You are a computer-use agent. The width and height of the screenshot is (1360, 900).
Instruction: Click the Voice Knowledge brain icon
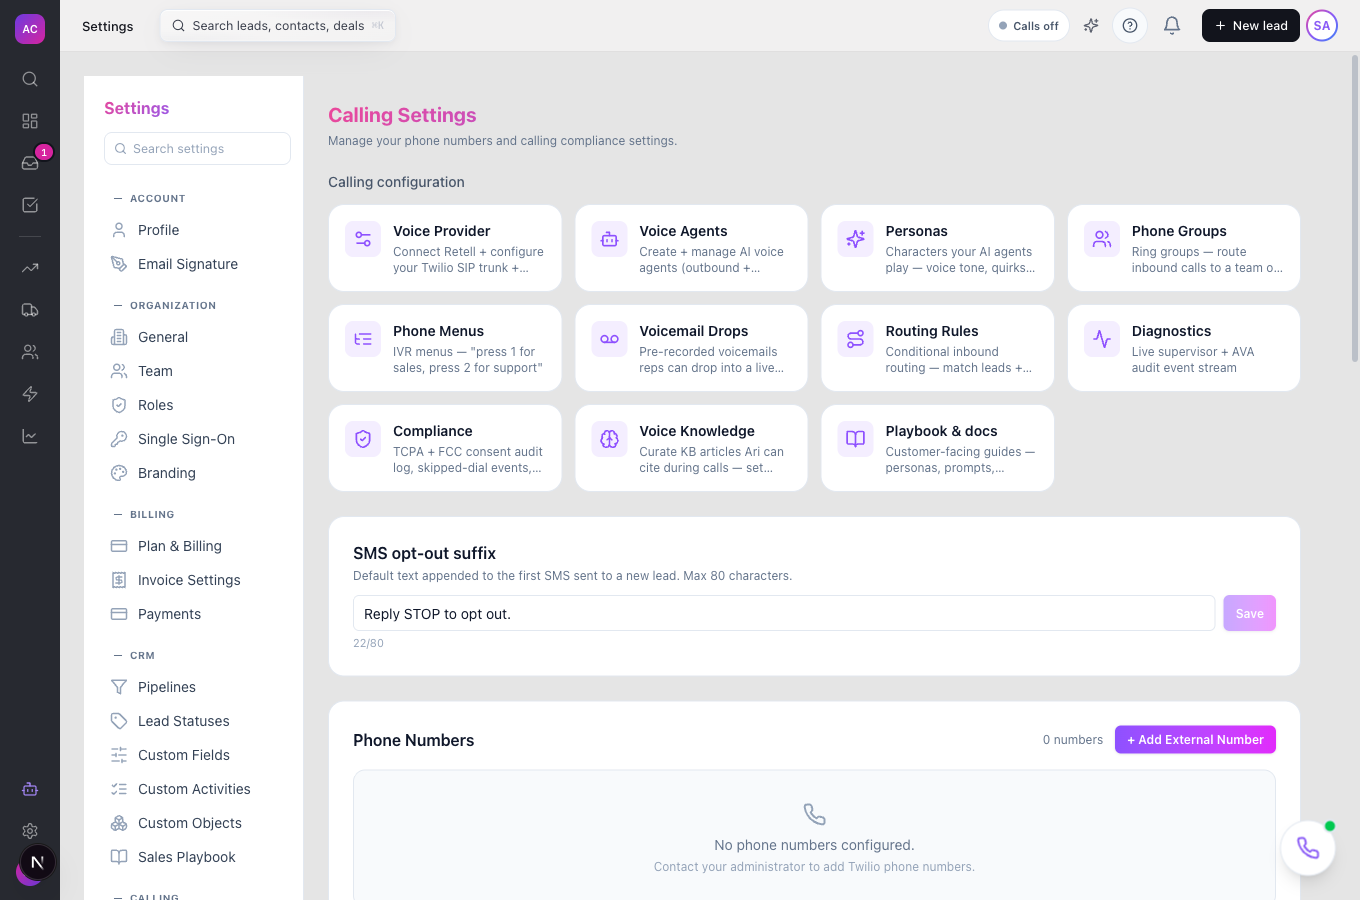click(x=609, y=439)
